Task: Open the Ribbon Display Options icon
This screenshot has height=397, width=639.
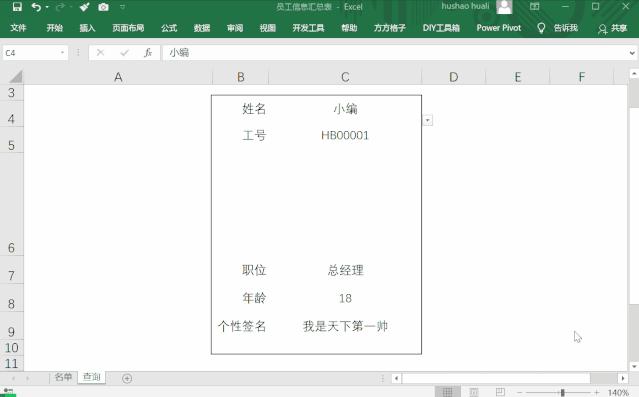Action: 534,7
